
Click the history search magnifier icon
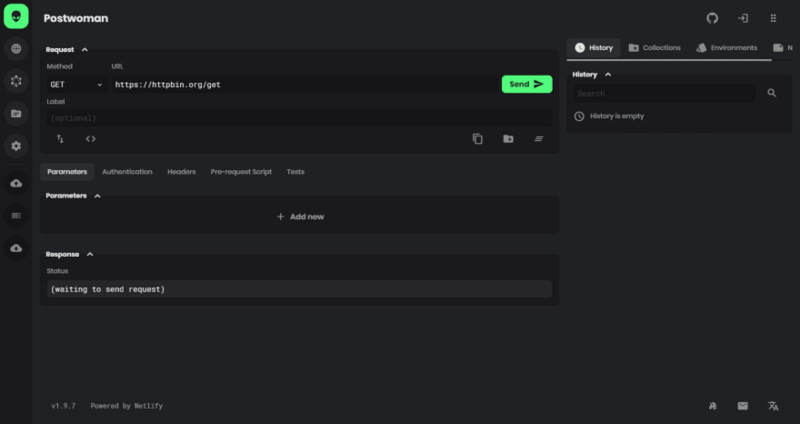click(771, 93)
